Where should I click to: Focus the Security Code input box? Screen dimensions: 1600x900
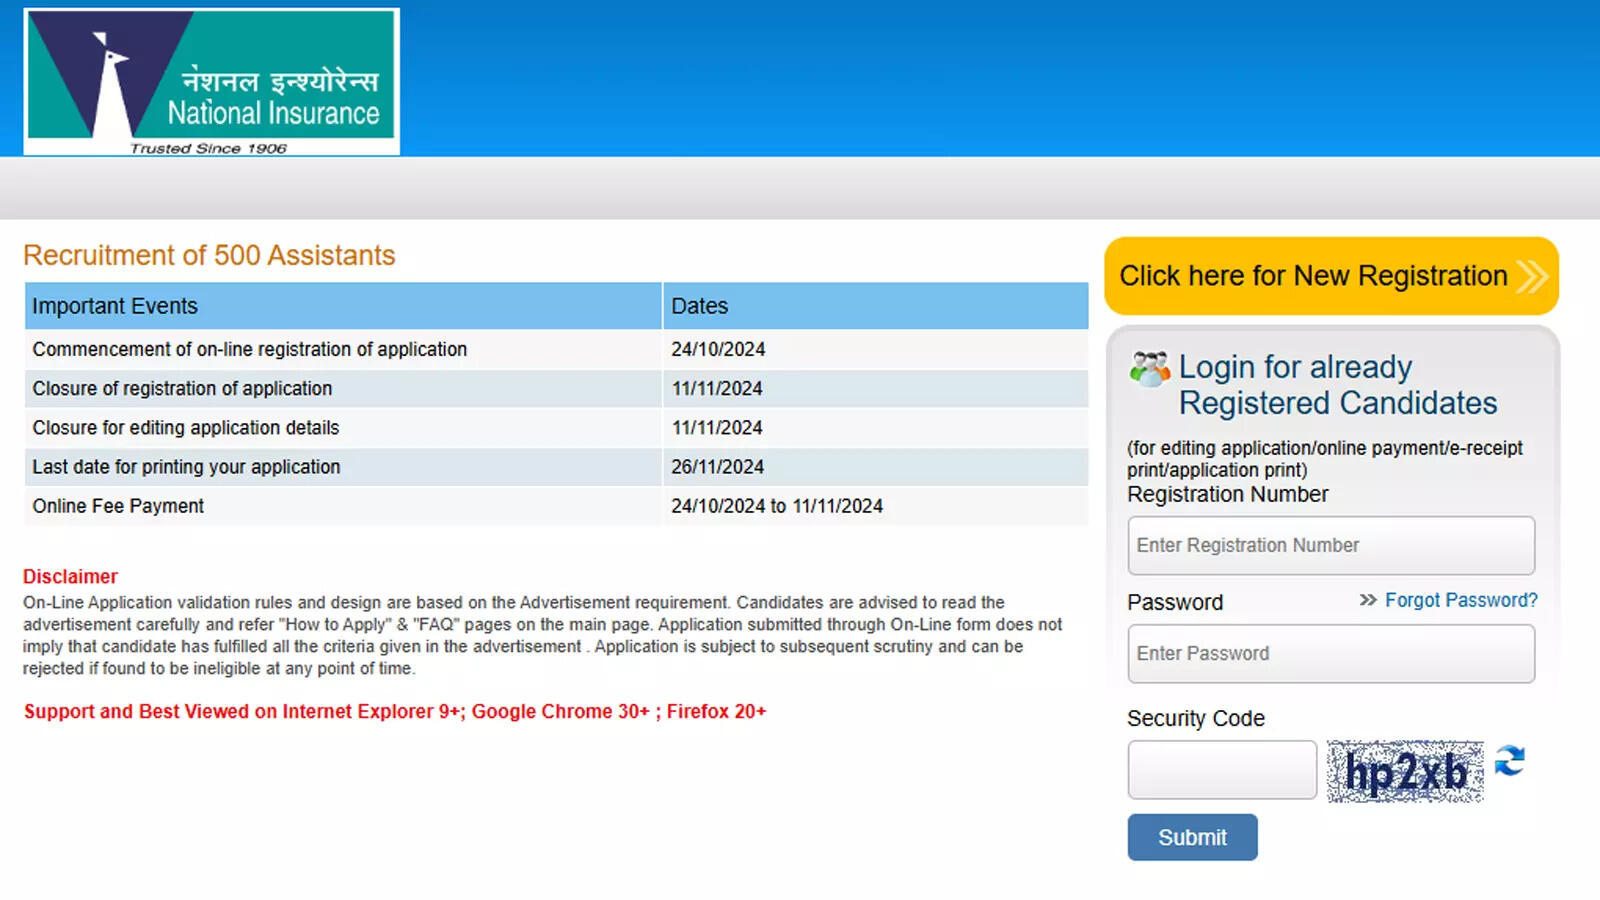[1222, 769]
